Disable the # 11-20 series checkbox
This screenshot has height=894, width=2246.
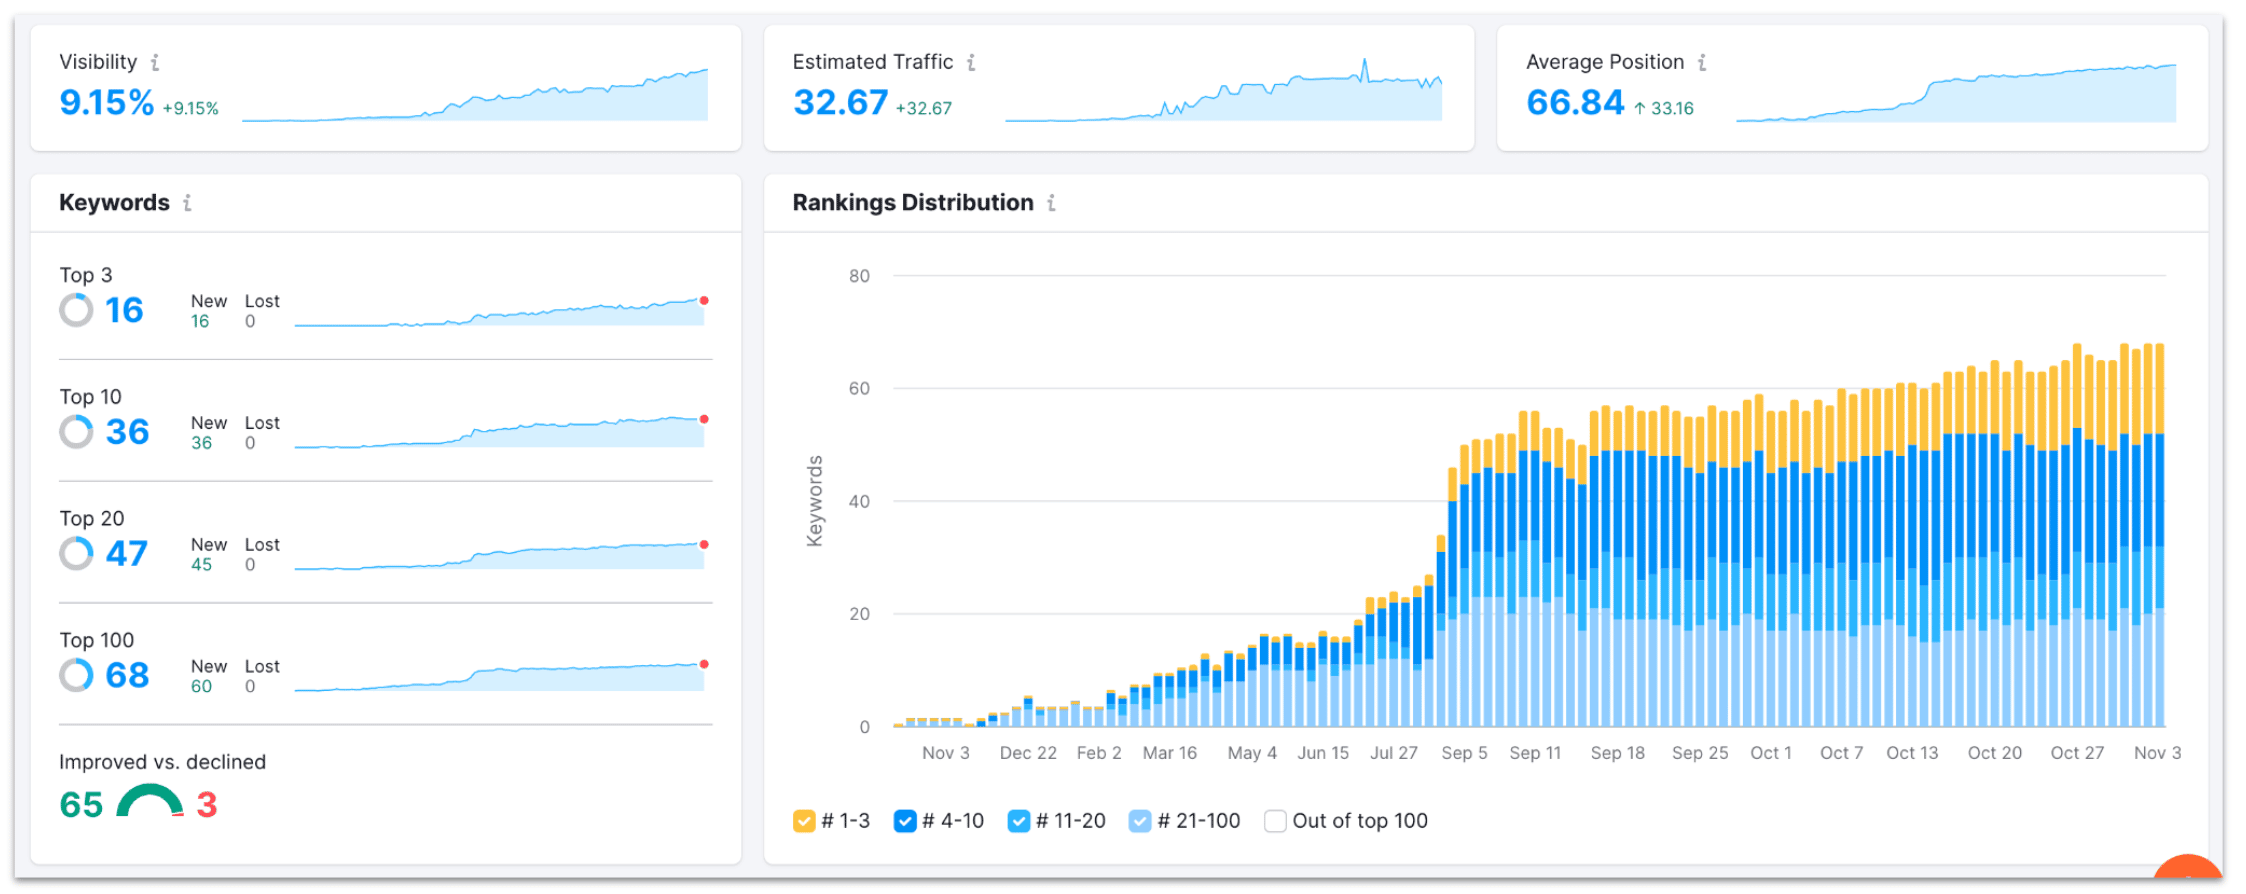point(1019,821)
